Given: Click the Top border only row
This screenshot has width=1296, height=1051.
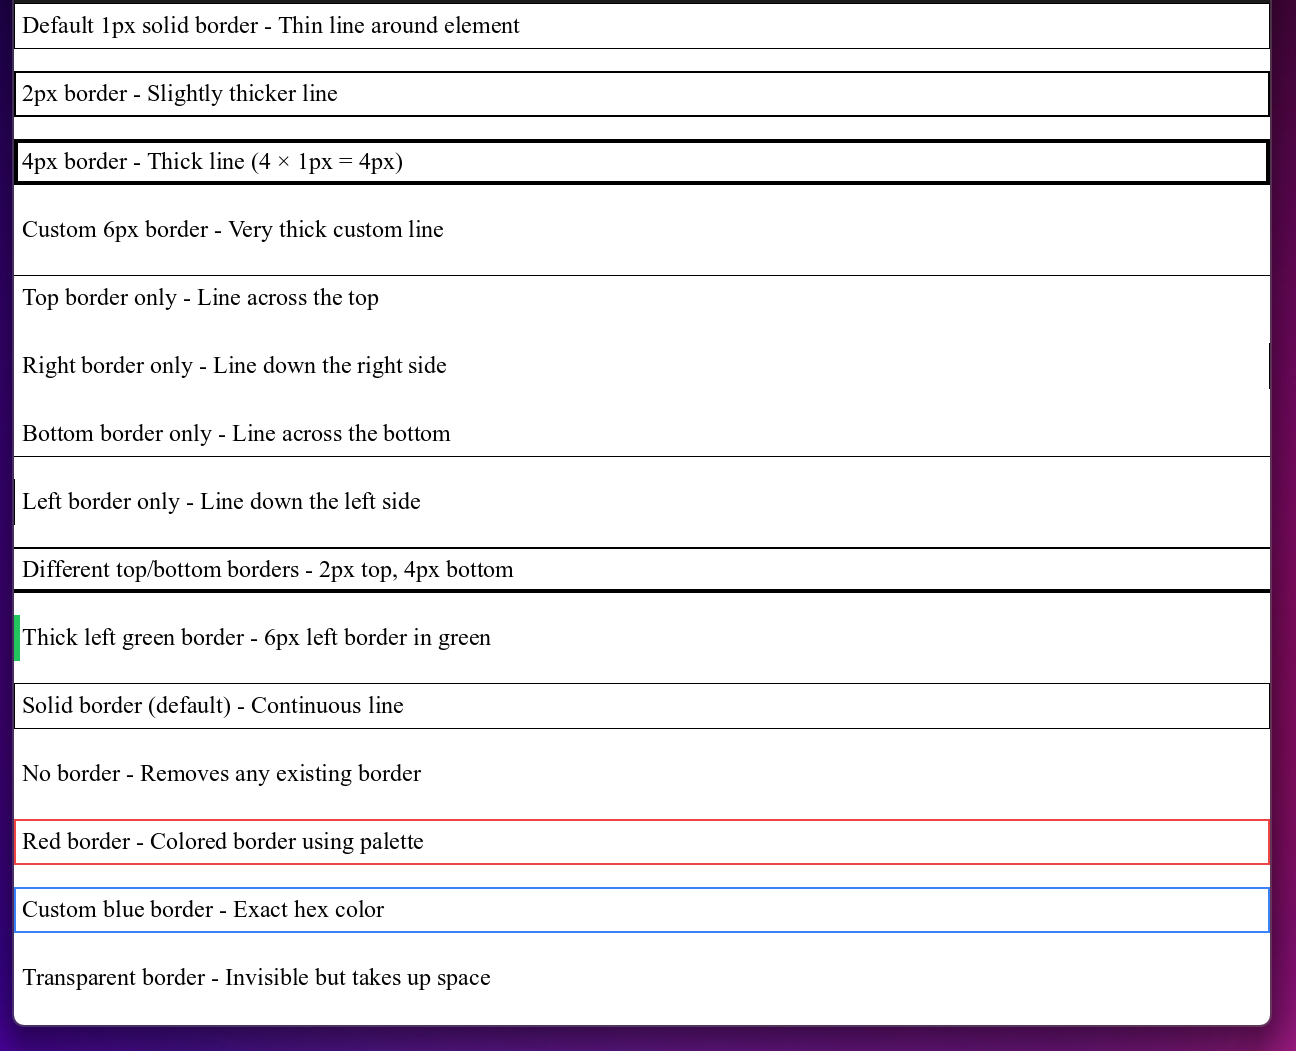Looking at the screenshot, I should pos(641,298).
